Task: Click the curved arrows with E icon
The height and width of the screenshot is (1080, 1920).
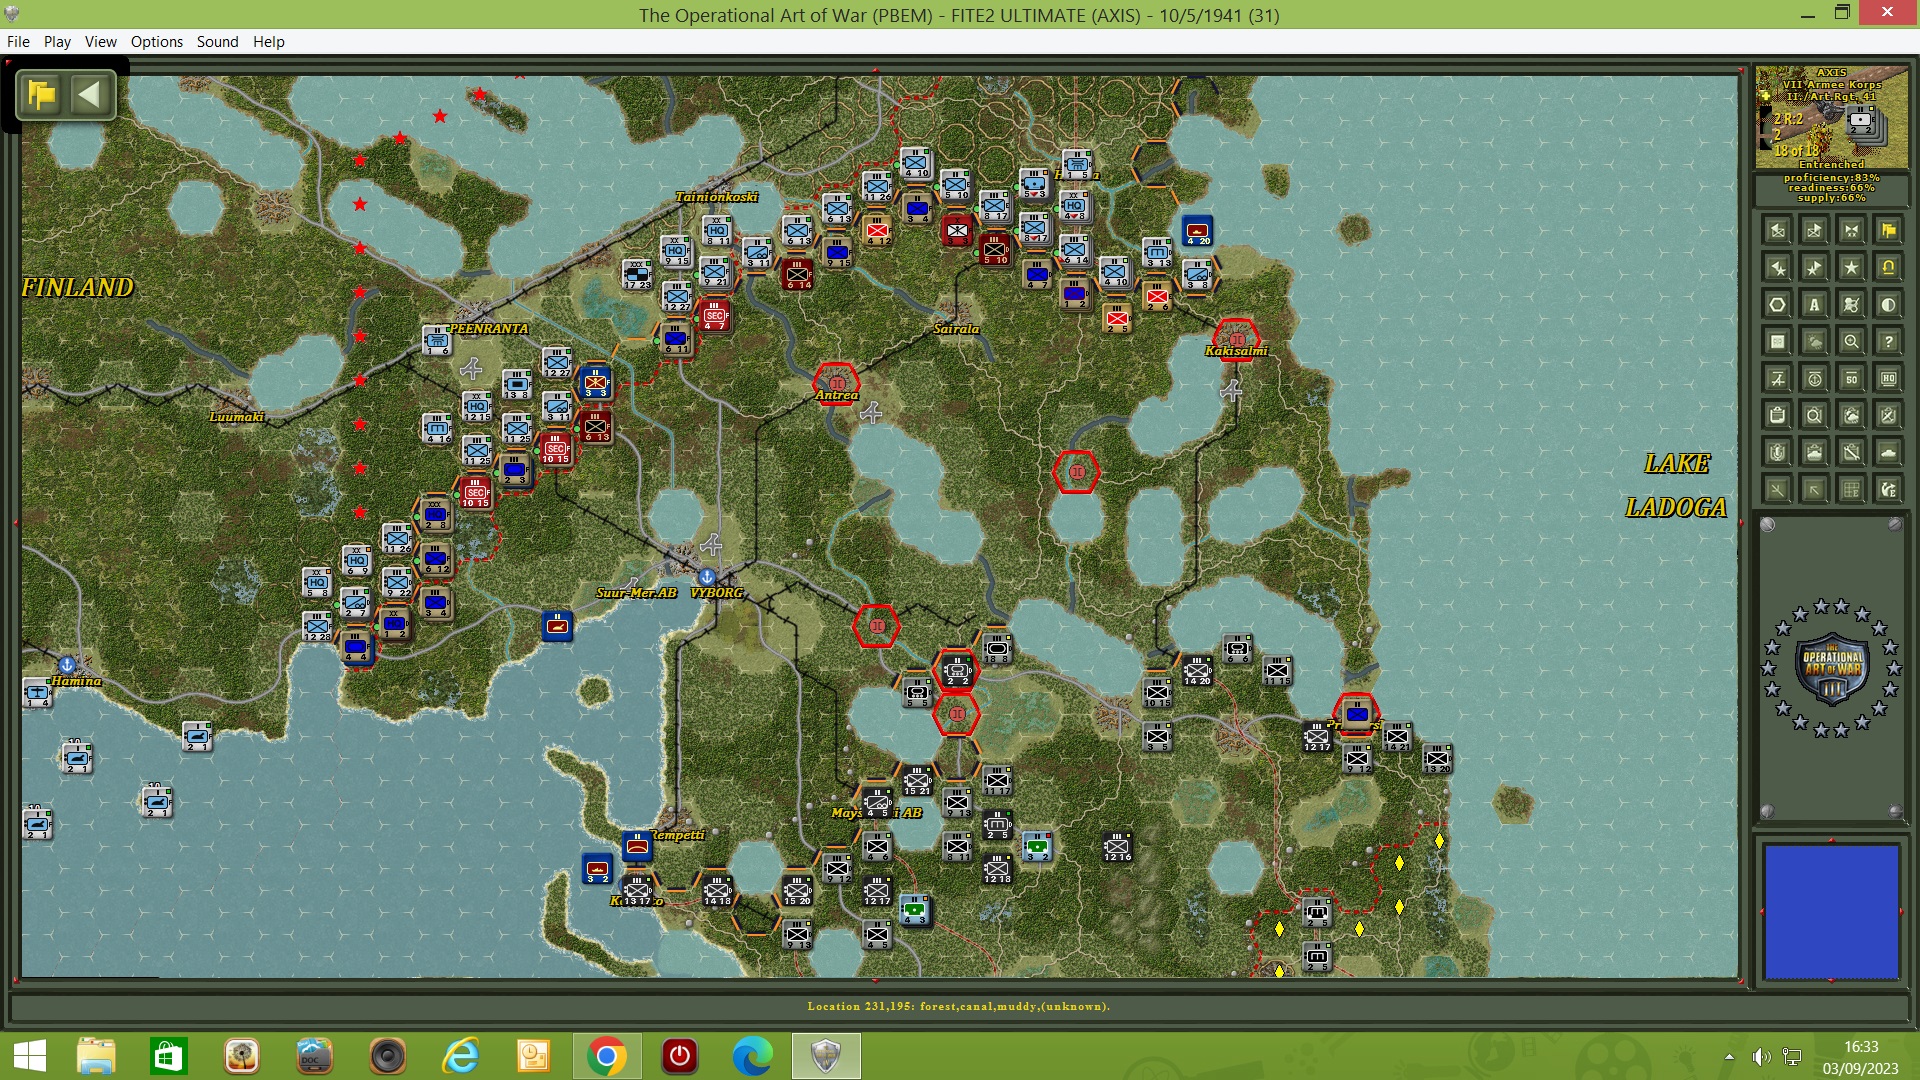Action: [1888, 490]
